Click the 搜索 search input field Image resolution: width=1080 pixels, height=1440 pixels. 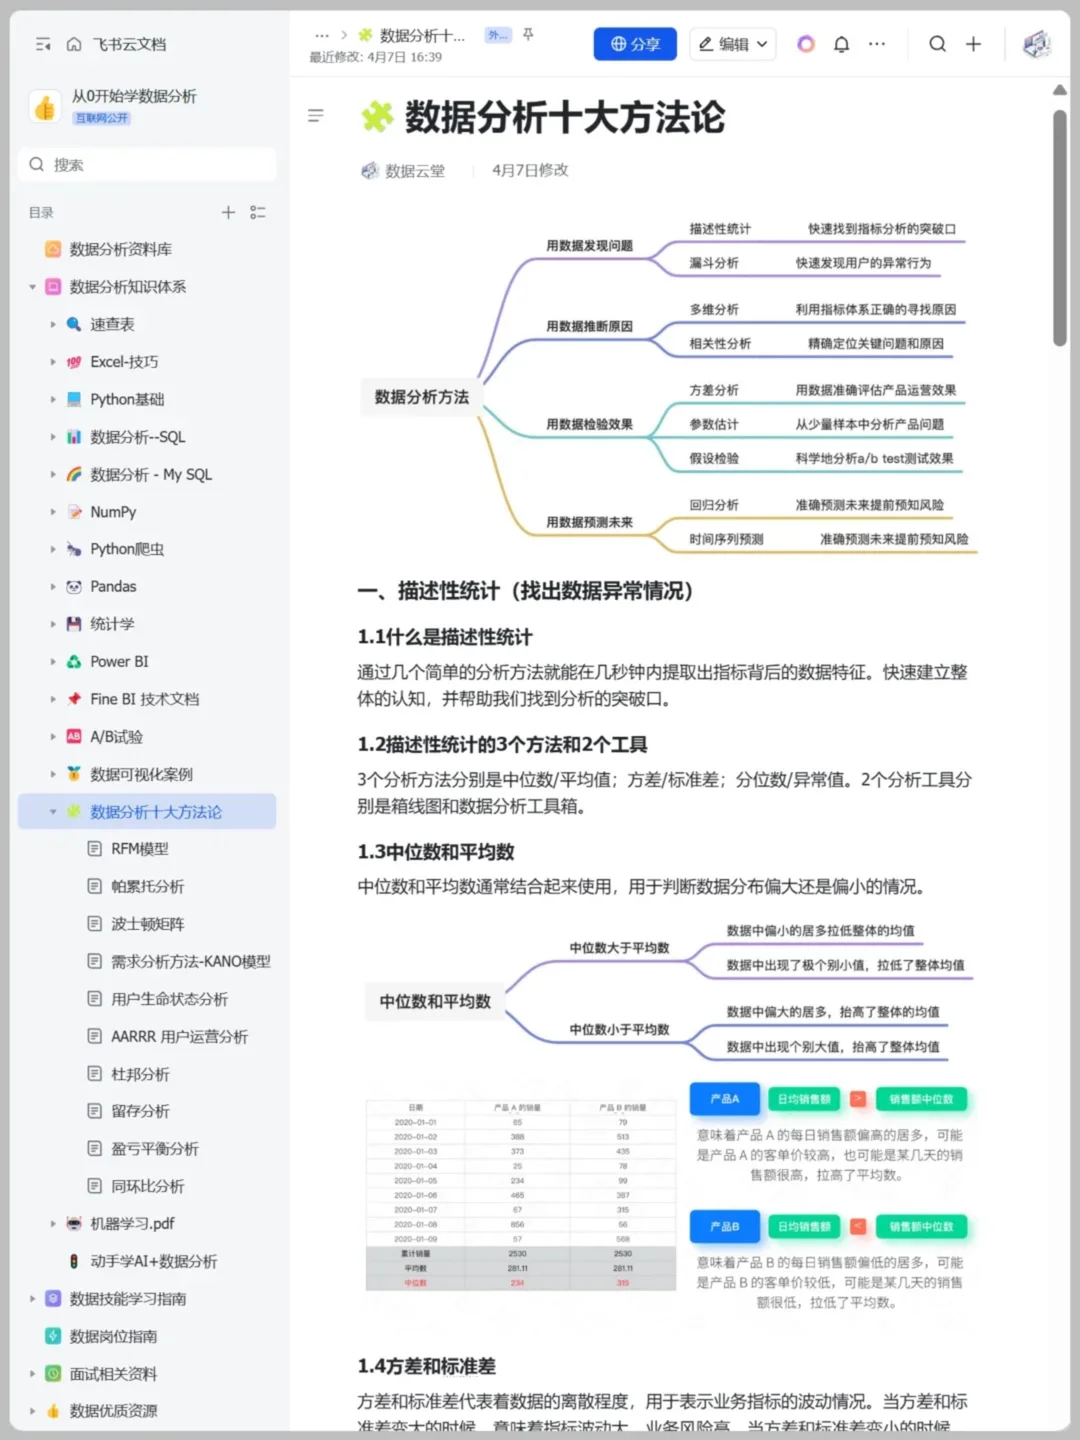pos(147,164)
